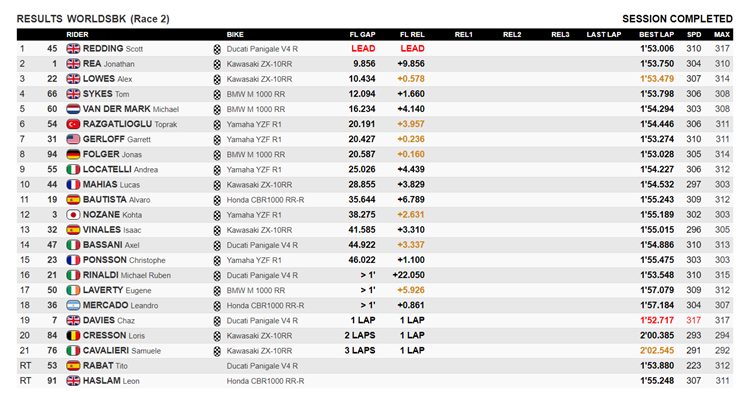This screenshot has height=393, width=745.
Task: Click the checkered flag icon in REA's row
Action: click(217, 64)
